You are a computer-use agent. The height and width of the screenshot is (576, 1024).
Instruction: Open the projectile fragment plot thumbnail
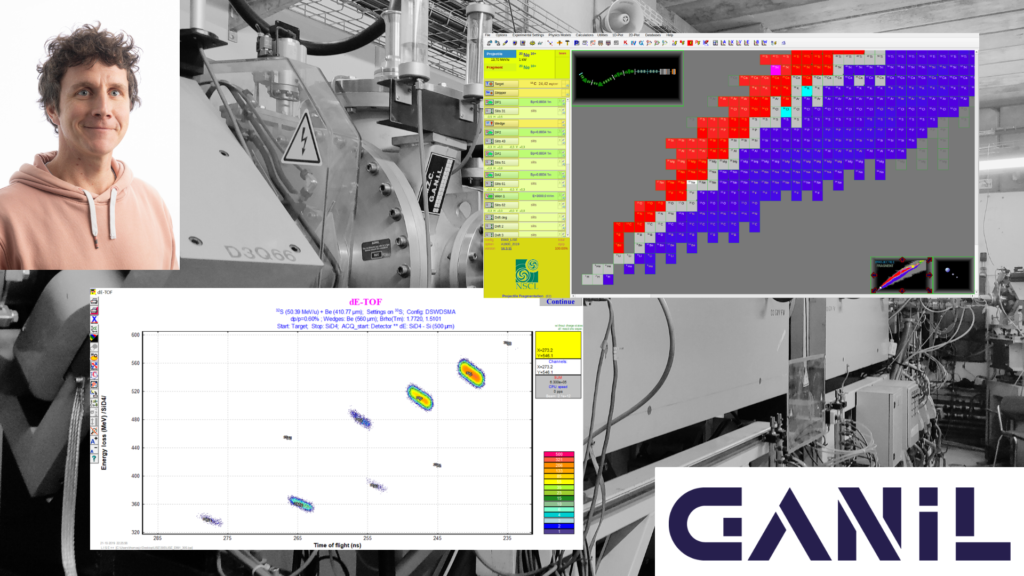897,274
